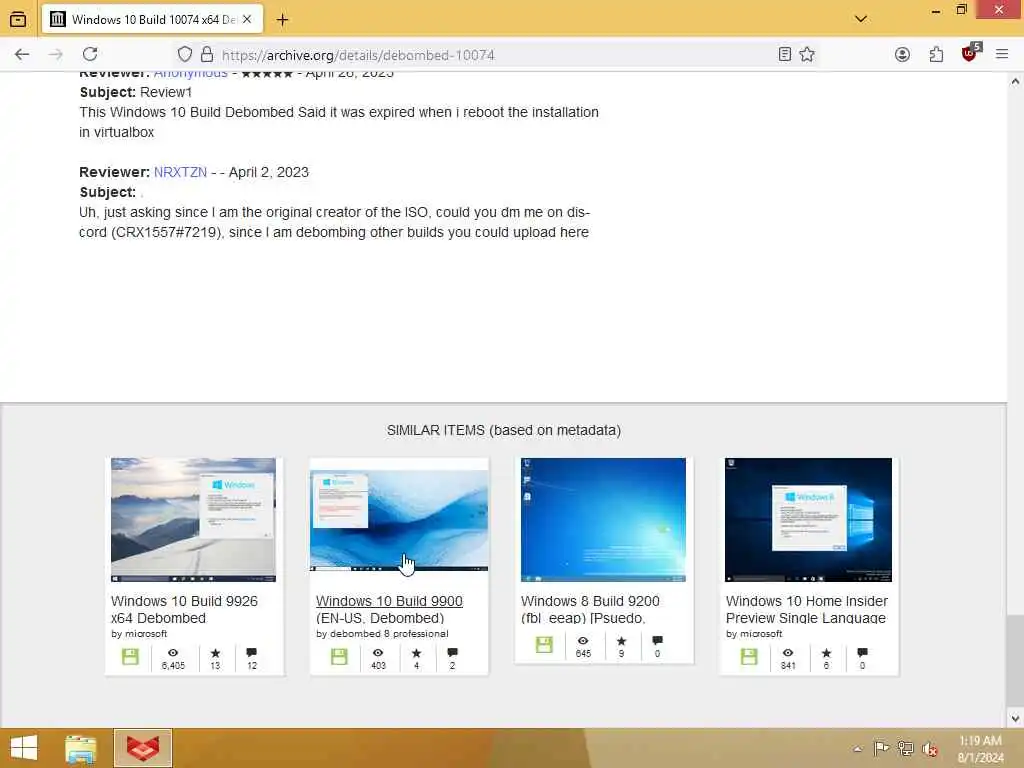Open the Anonymous reviewer link
The image size is (1024, 768).
point(191,74)
